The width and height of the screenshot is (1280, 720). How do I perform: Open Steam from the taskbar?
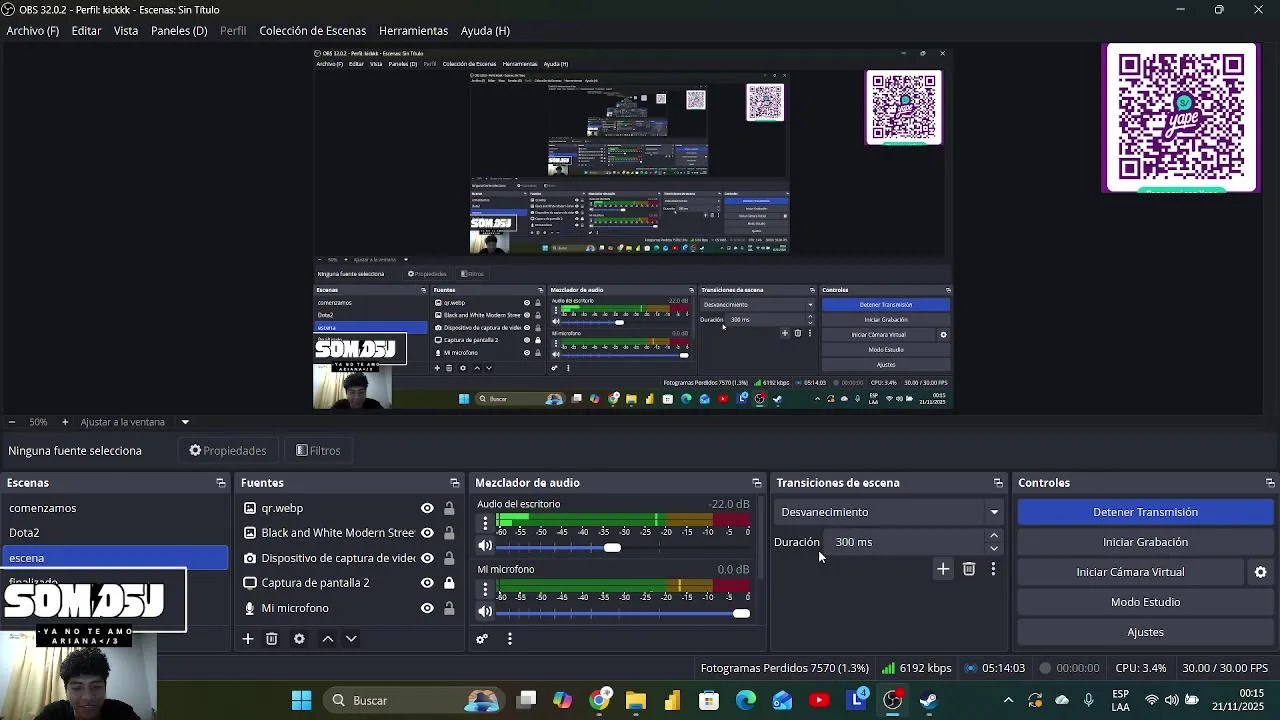[929, 700]
